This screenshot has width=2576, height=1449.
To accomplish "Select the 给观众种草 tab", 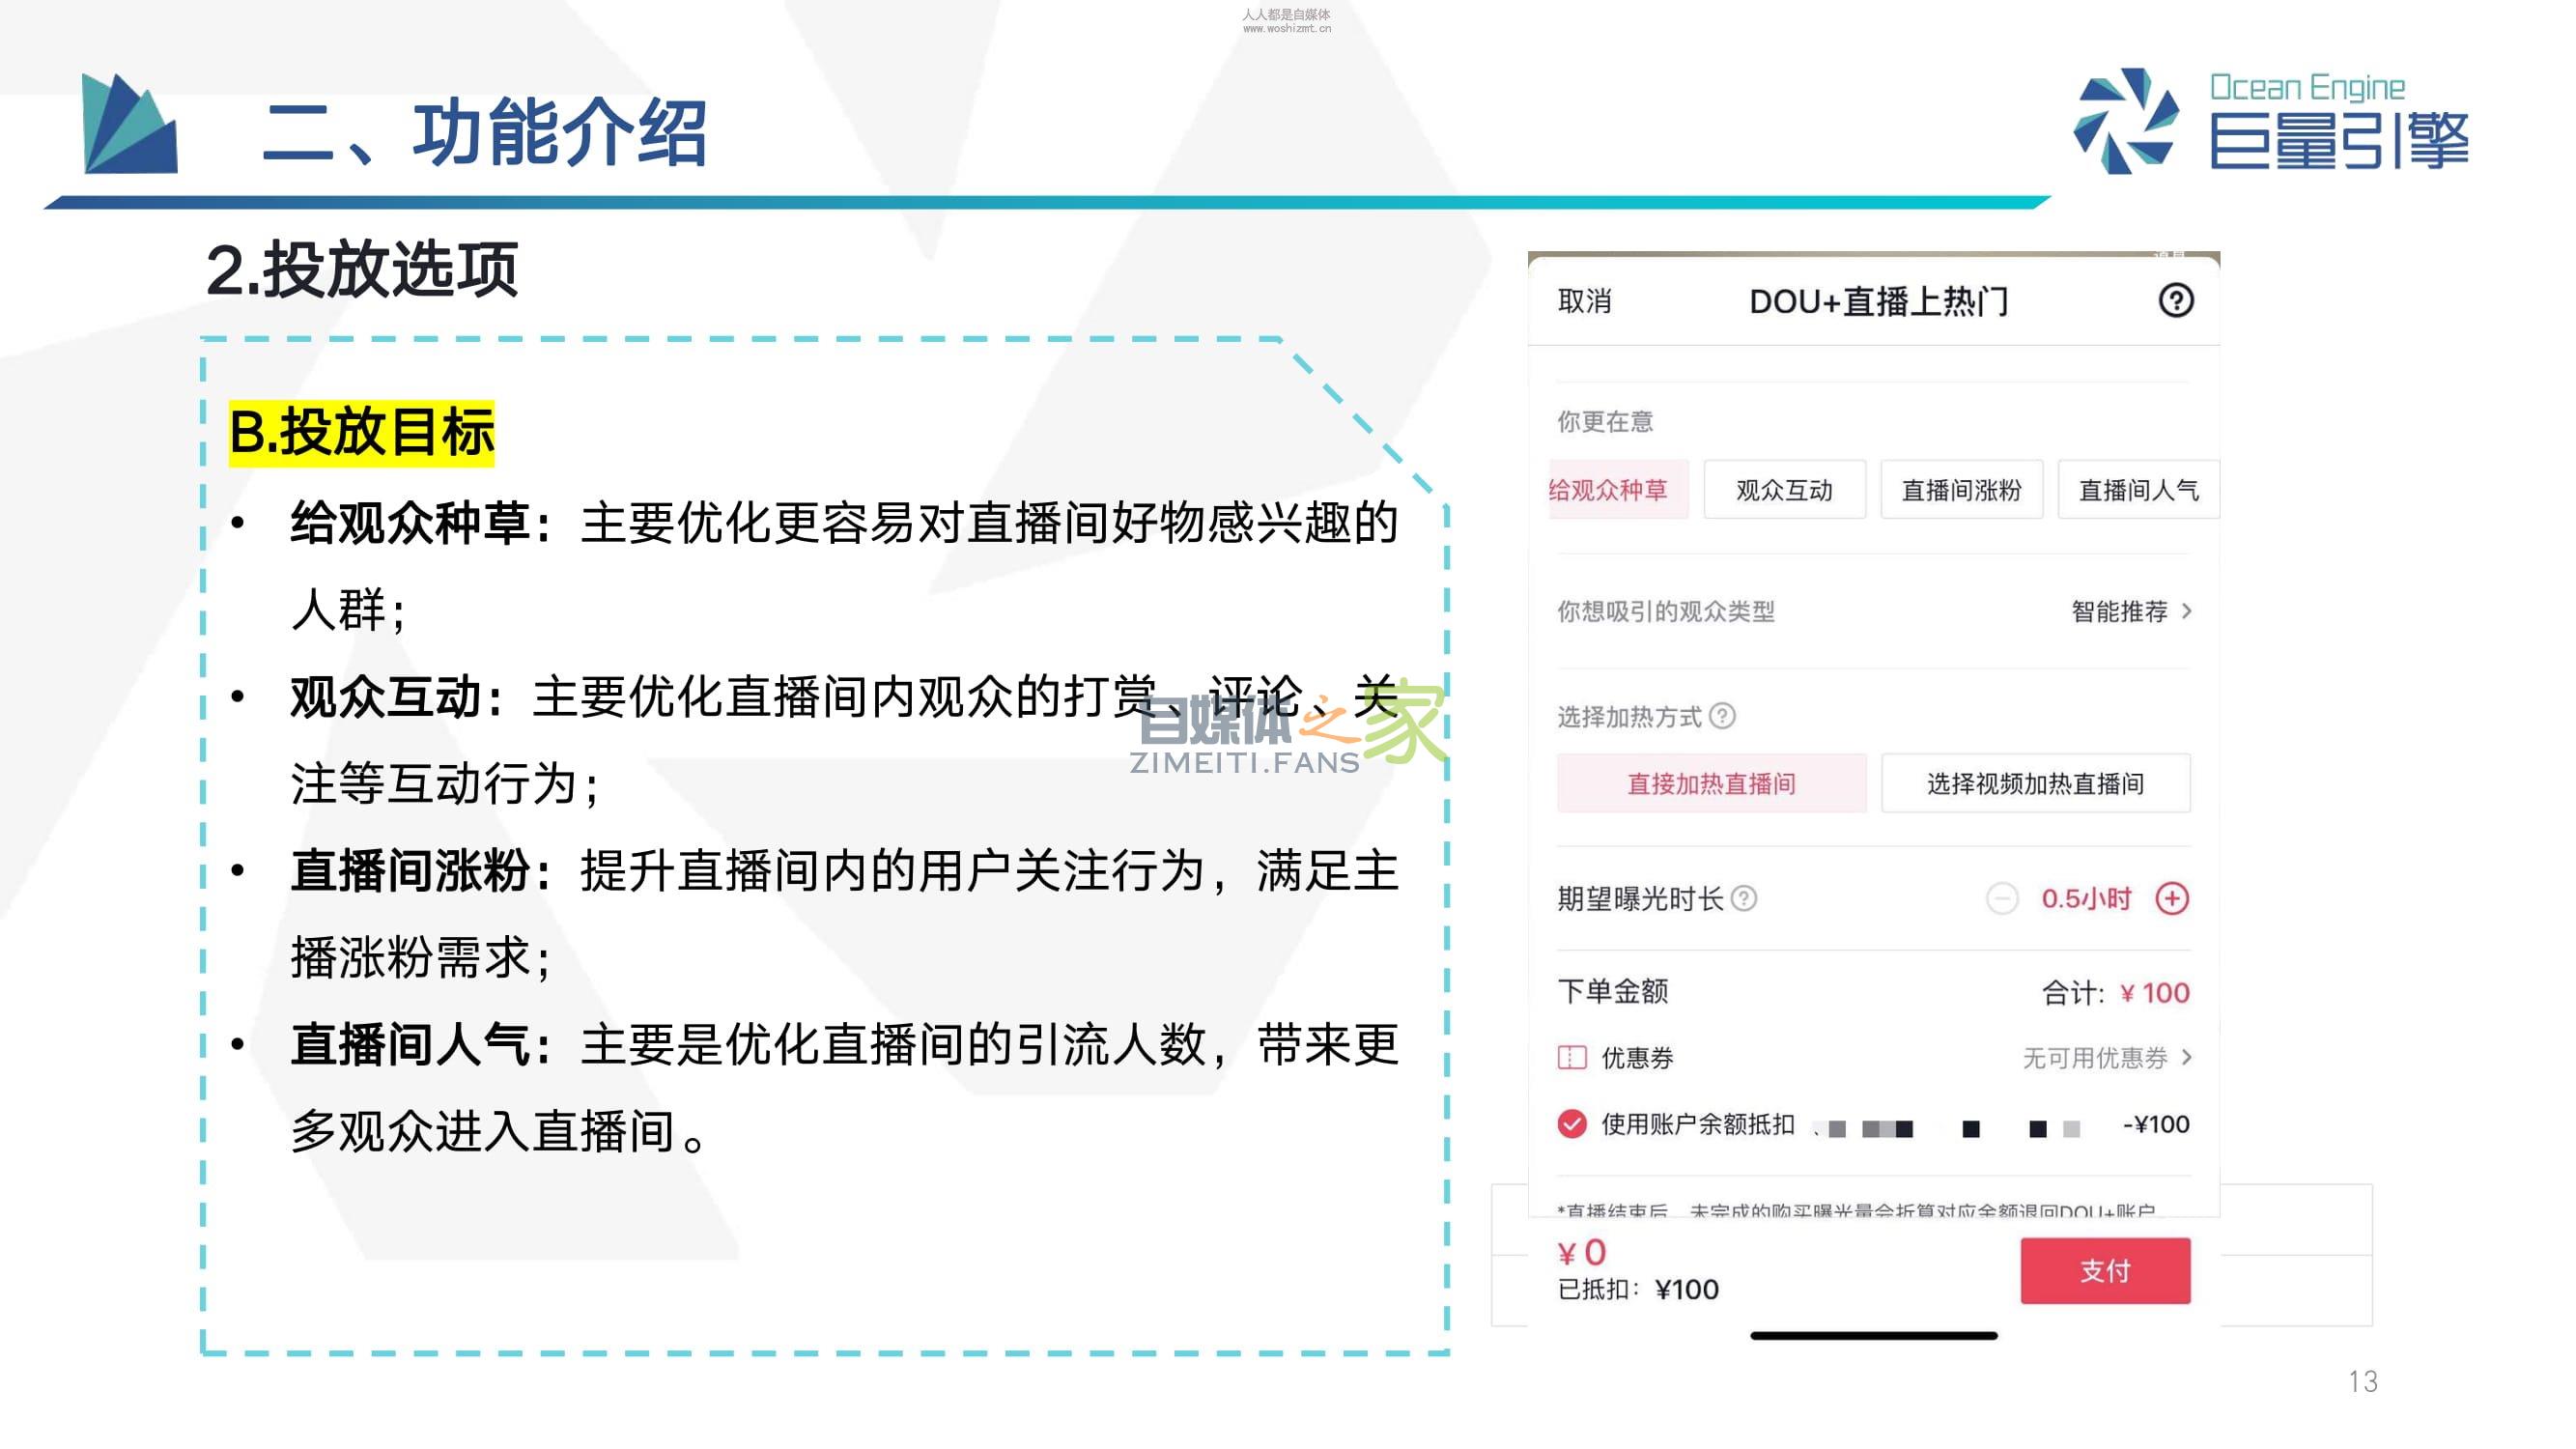I will (1616, 490).
